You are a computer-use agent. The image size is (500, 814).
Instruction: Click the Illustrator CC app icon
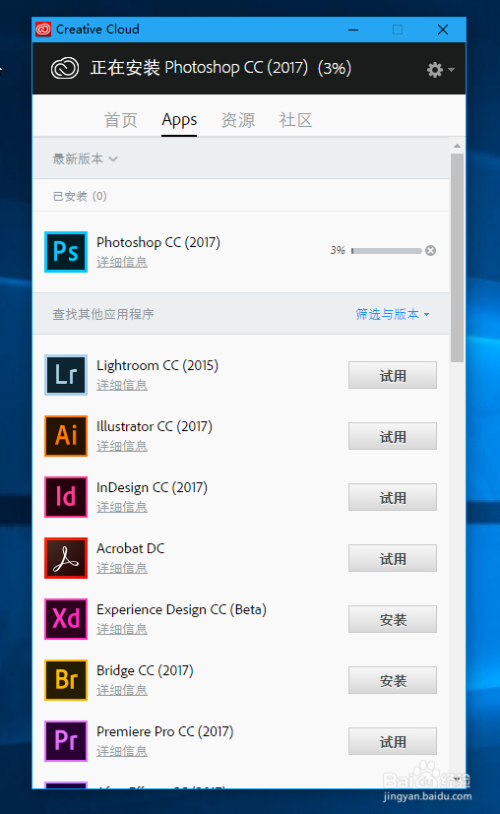pyautogui.click(x=66, y=436)
